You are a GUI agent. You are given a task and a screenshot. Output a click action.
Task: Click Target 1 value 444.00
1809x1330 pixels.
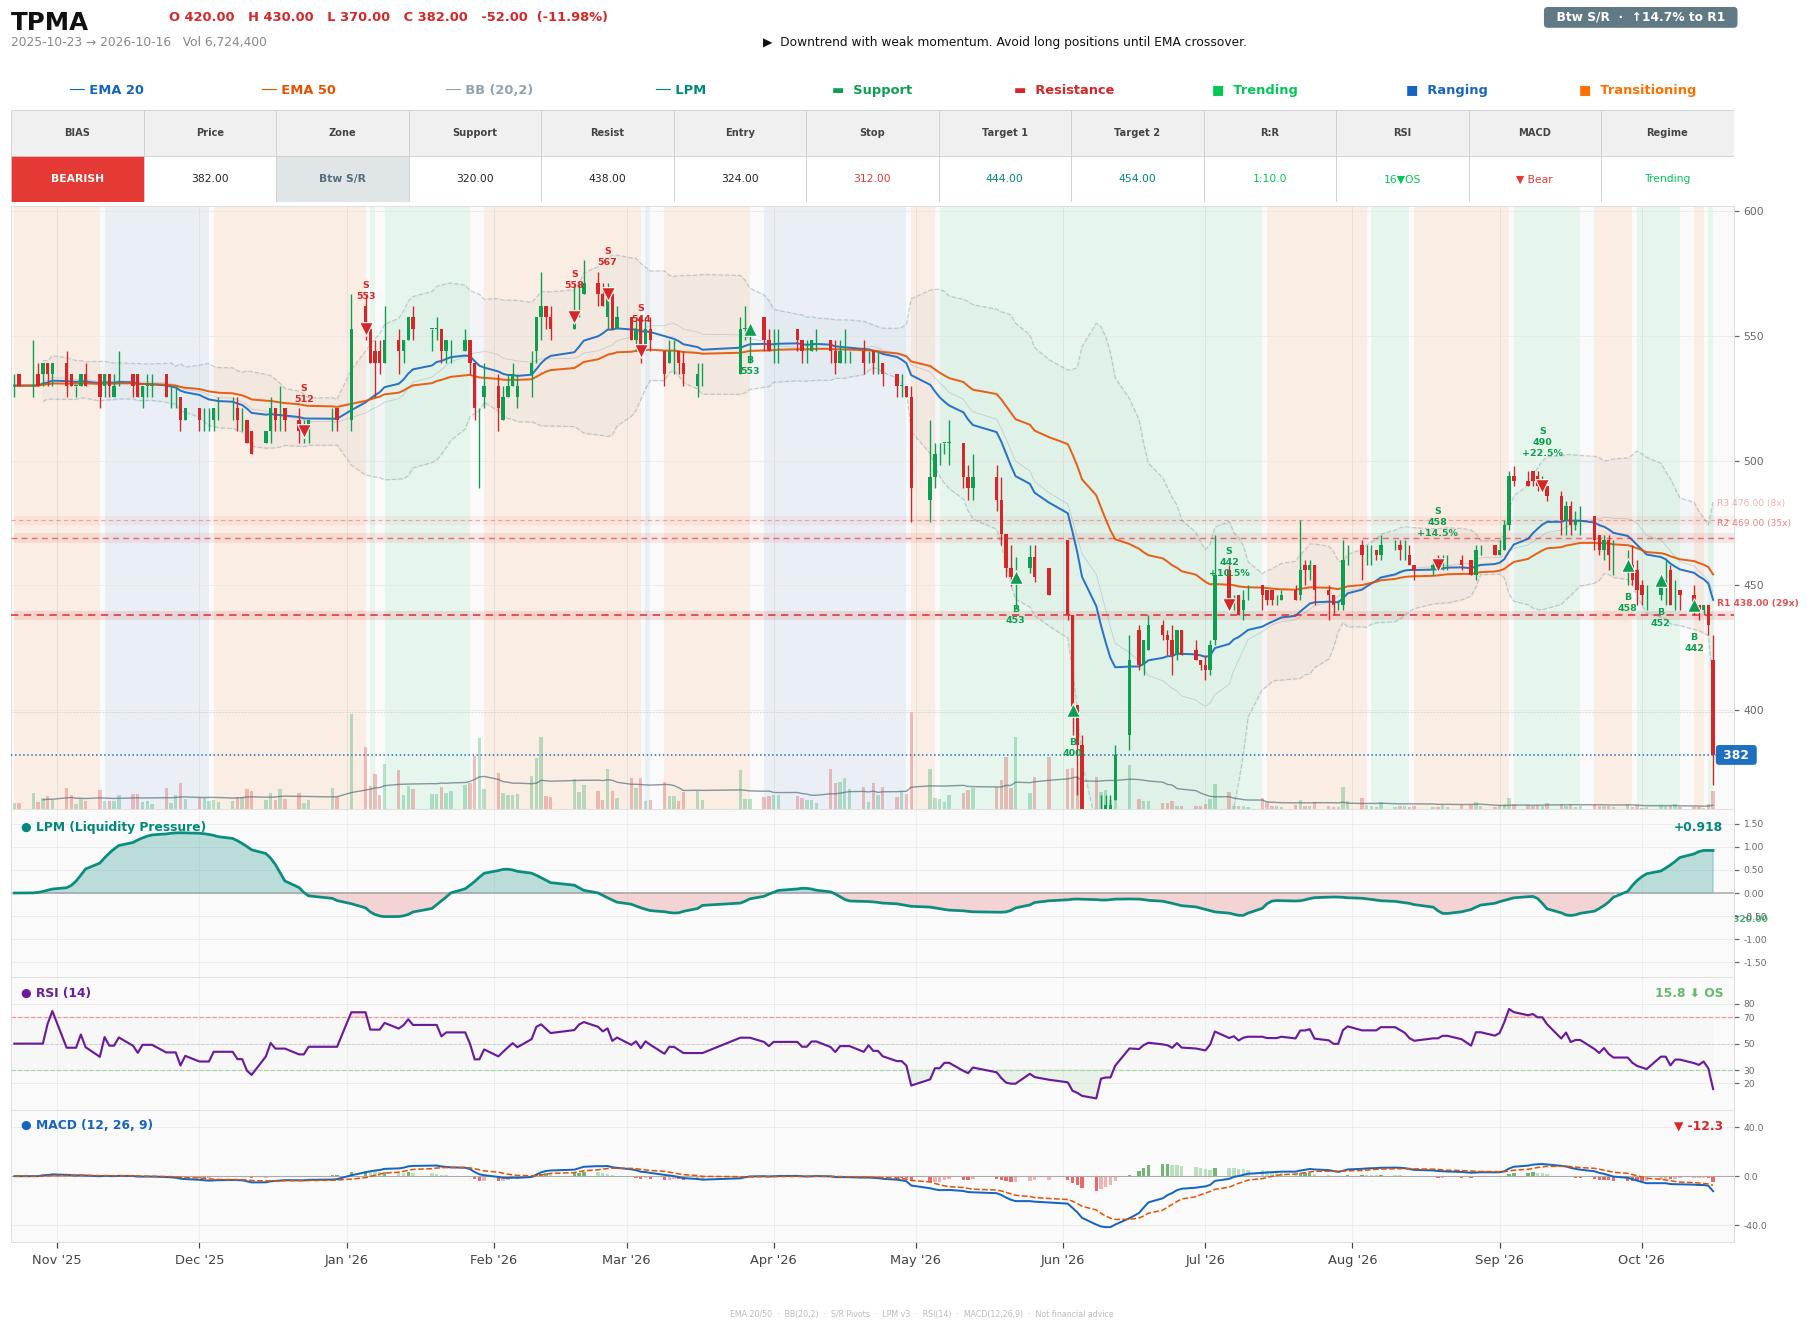(x=1004, y=179)
